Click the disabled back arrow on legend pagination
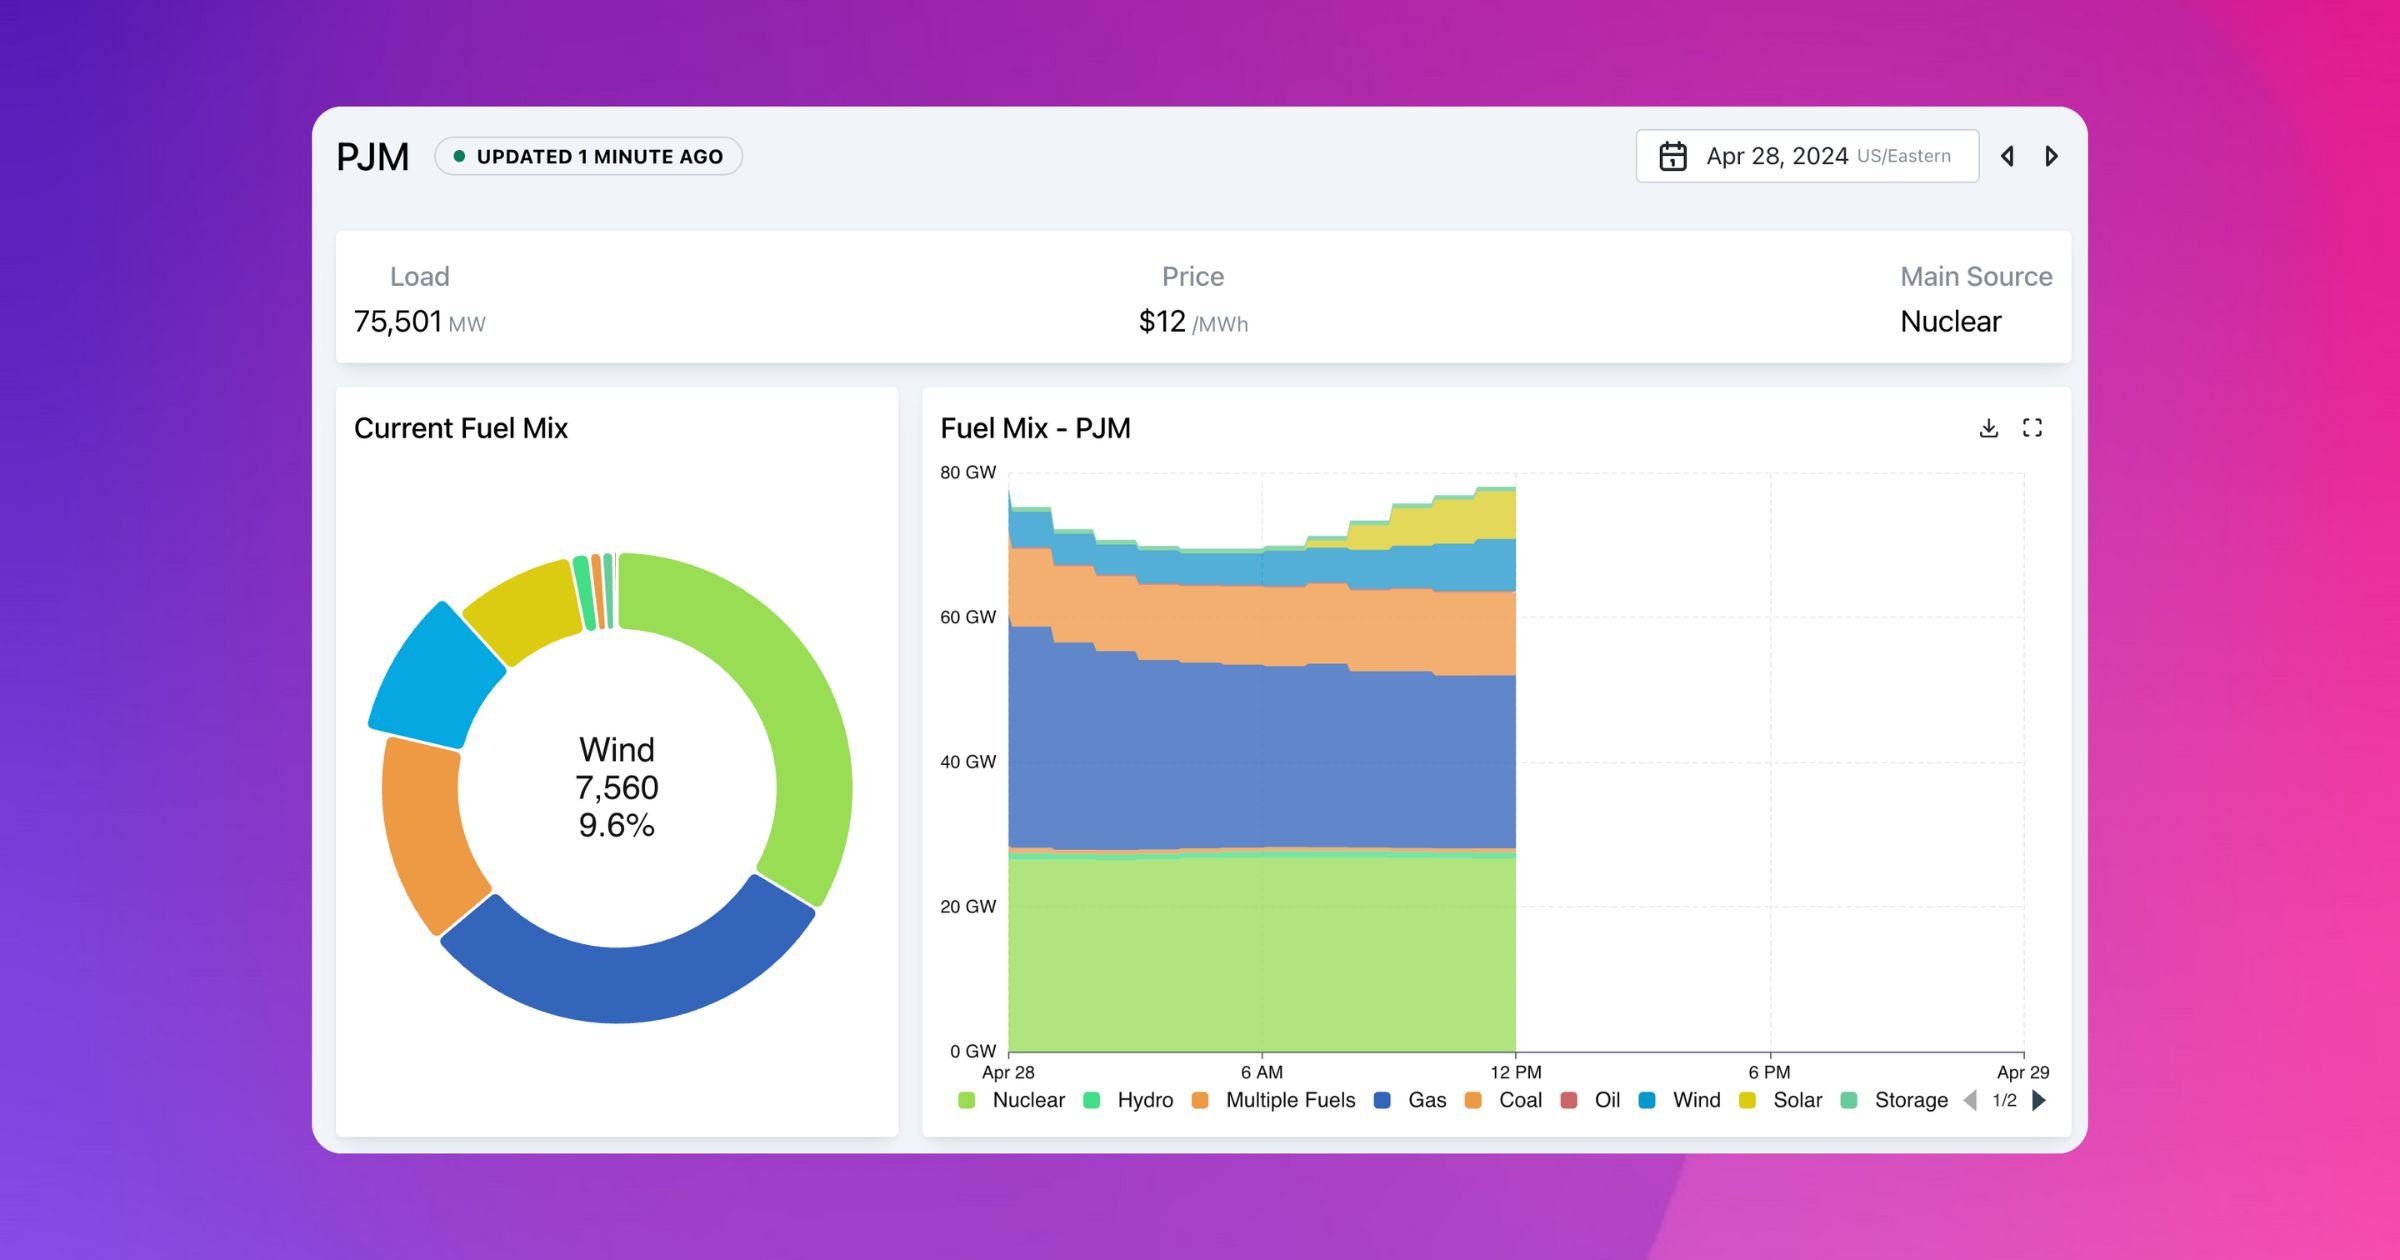 [1970, 1100]
